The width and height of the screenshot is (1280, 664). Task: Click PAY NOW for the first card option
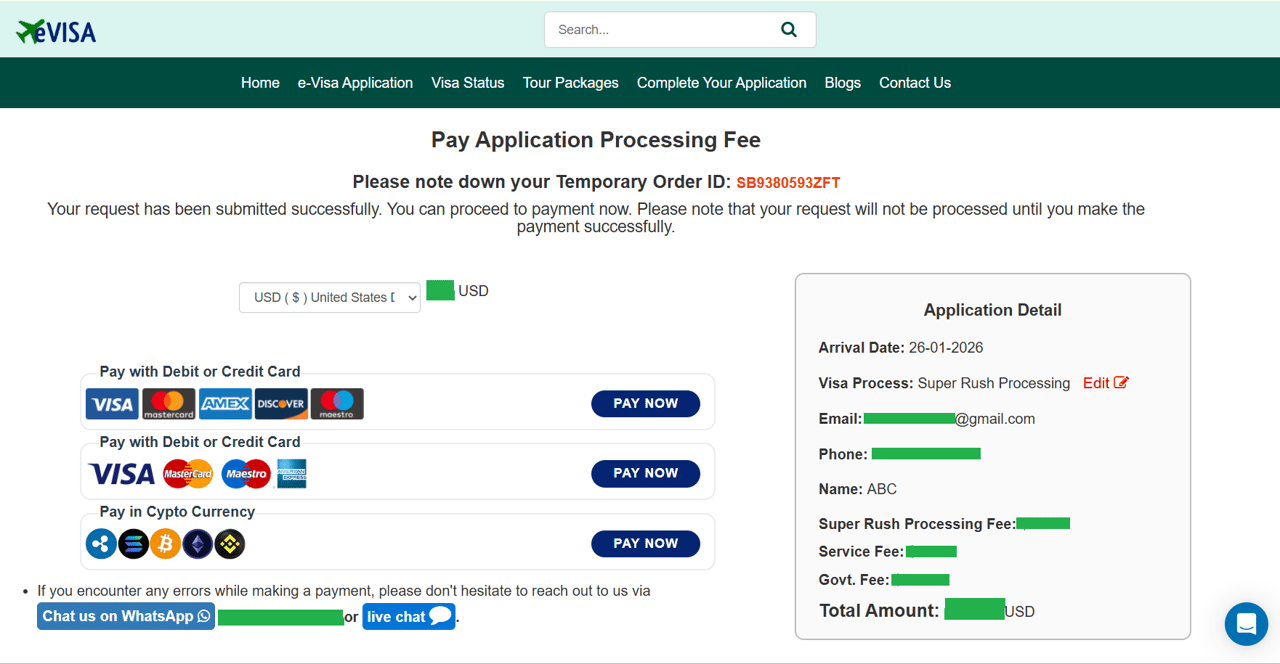[645, 403]
